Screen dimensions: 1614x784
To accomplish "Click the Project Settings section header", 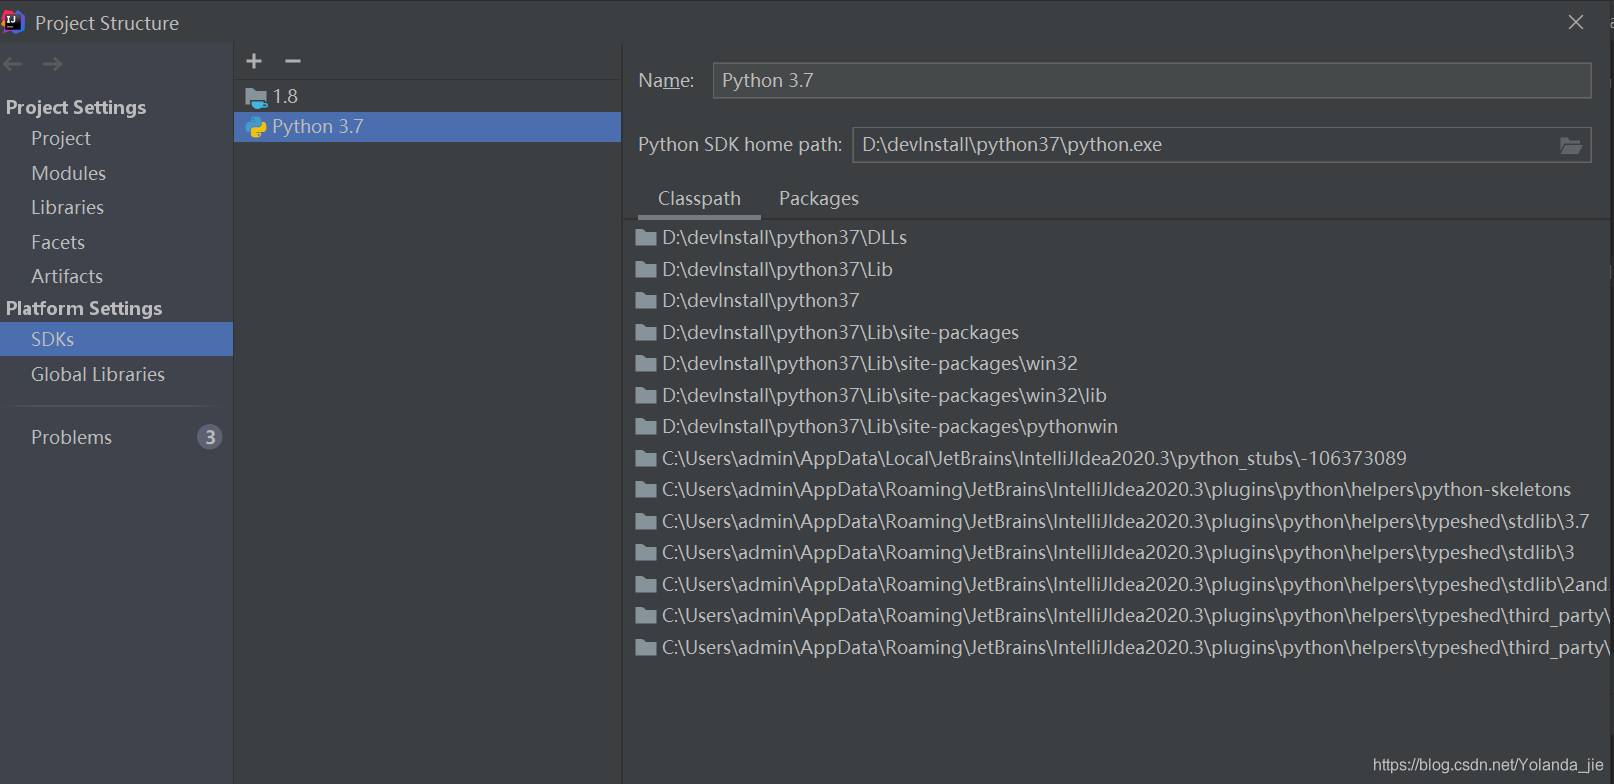I will 76,107.
